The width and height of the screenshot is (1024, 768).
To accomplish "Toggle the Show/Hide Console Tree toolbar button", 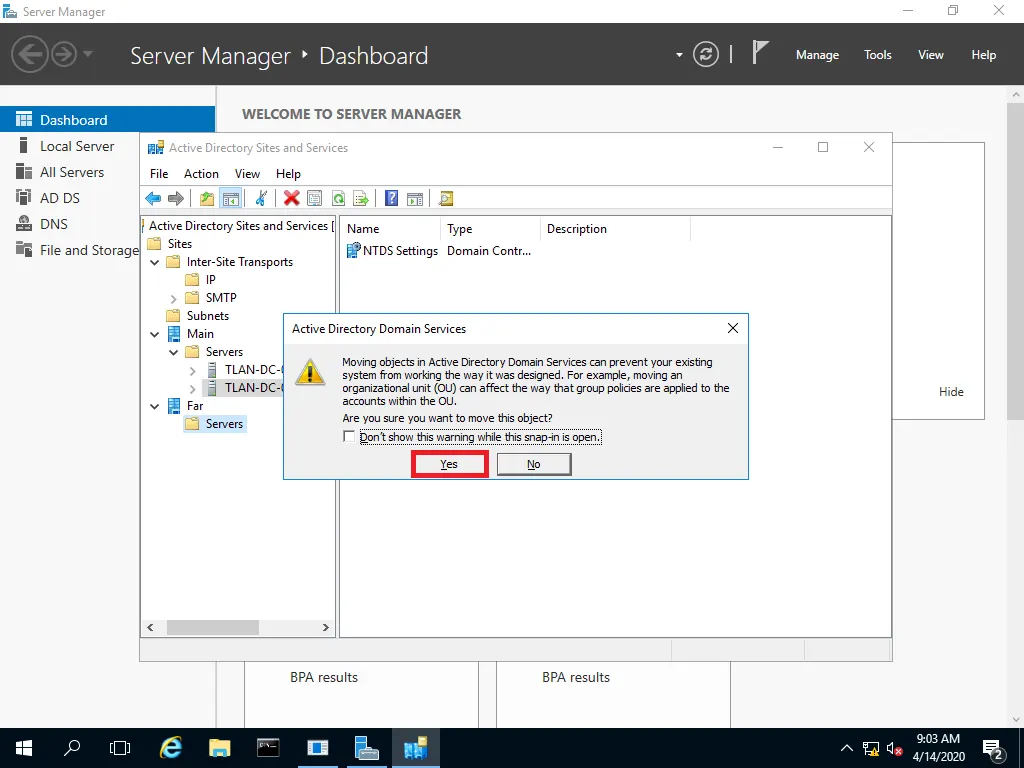I will (x=231, y=199).
